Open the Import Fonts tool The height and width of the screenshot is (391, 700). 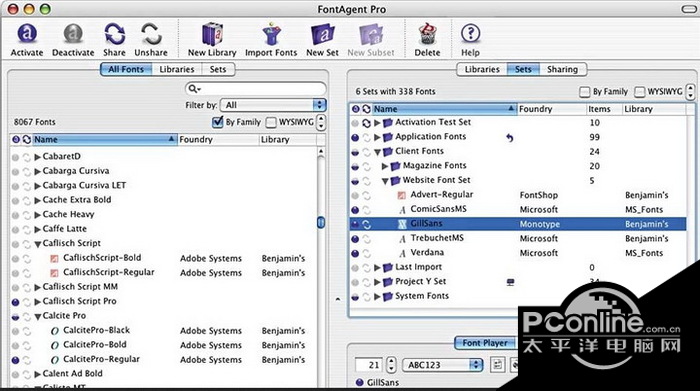point(271,34)
